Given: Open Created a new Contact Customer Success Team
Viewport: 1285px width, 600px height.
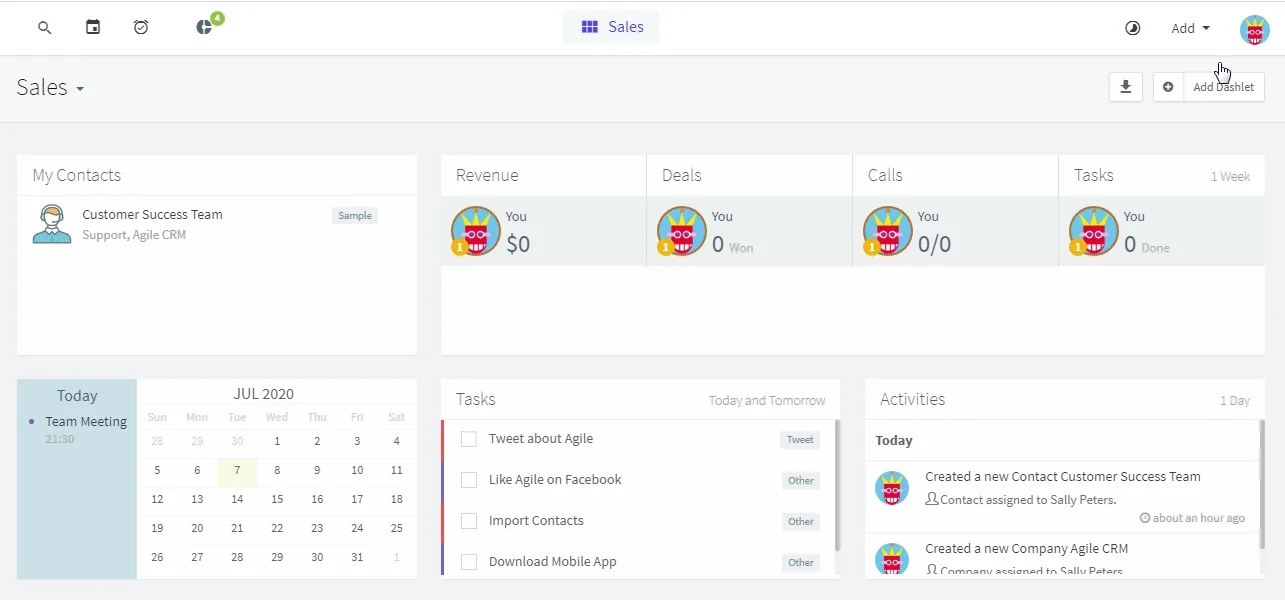Looking at the screenshot, I should 1063,476.
